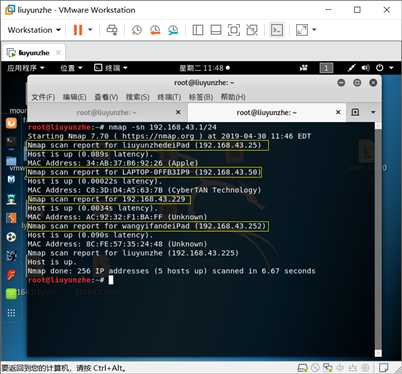Show all applications grid
This screenshot has width=402, height=374.
[11, 313]
